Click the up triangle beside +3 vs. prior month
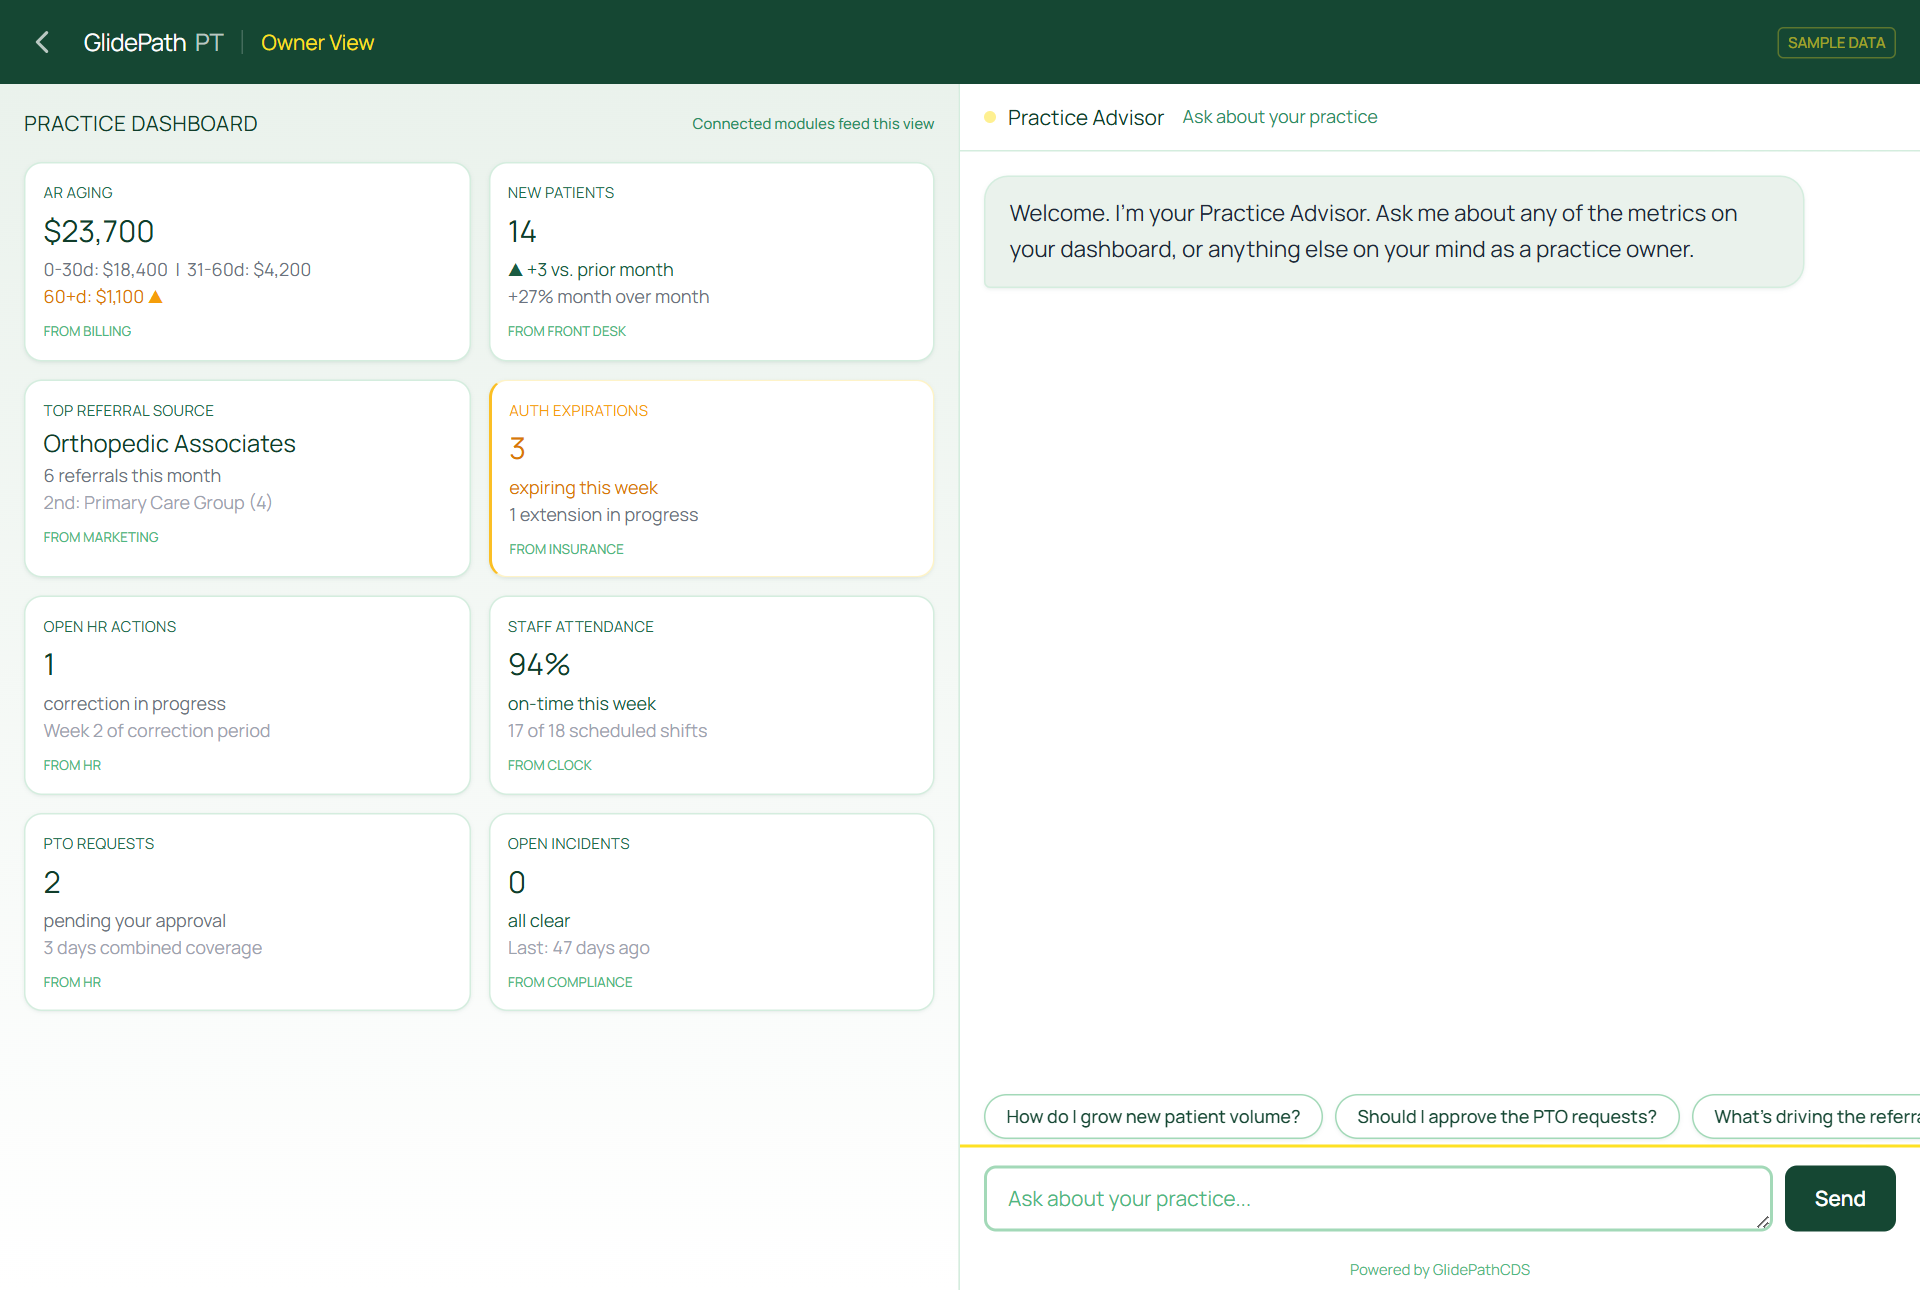1920x1290 pixels. [515, 270]
